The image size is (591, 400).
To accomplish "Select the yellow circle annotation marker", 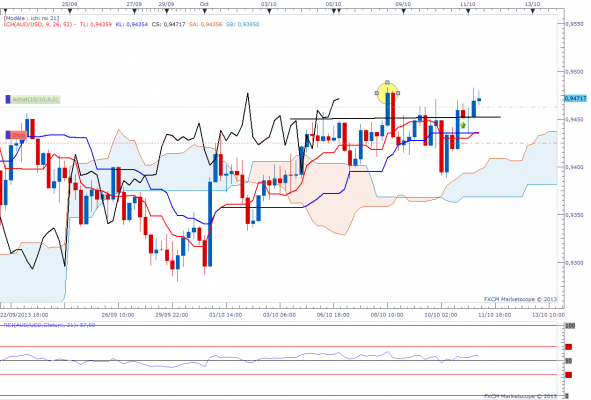I will 387,94.
